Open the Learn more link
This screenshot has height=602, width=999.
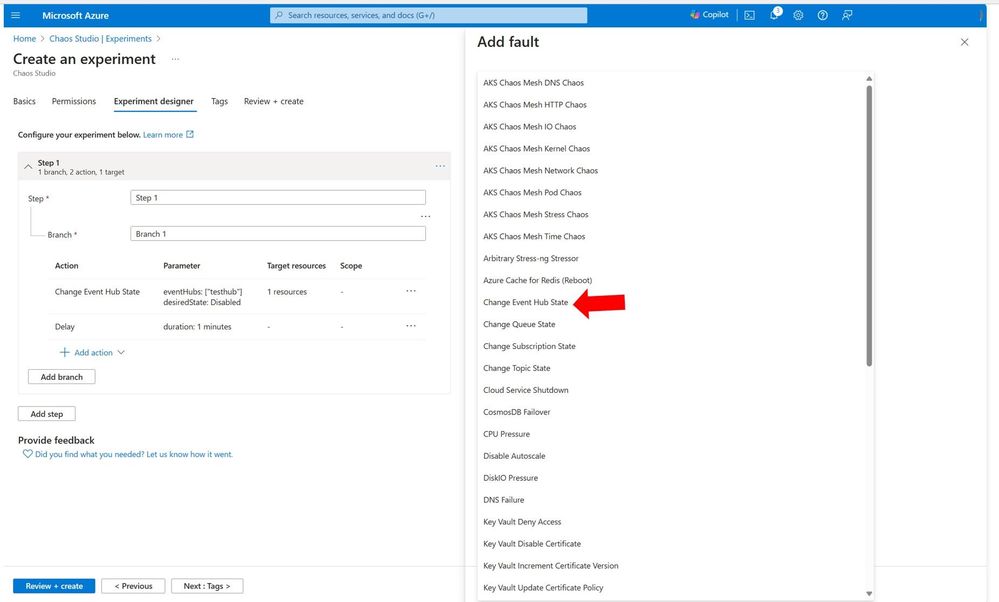162,135
